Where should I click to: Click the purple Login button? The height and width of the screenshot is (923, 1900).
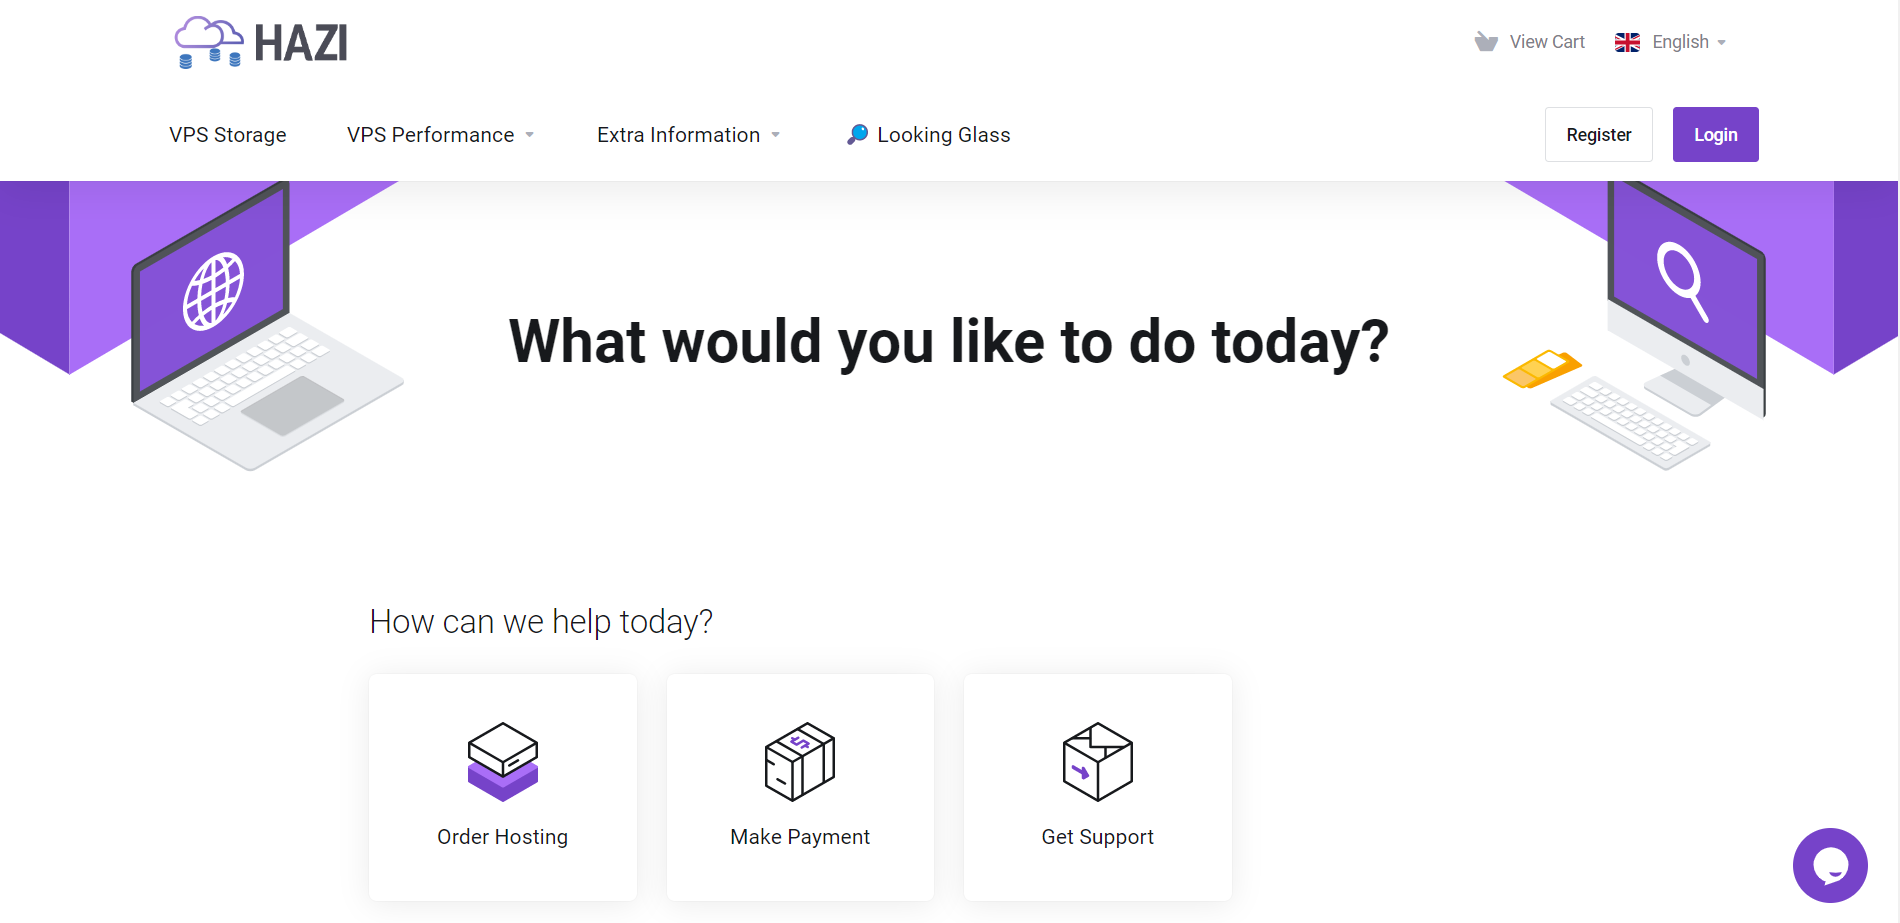1716,134
